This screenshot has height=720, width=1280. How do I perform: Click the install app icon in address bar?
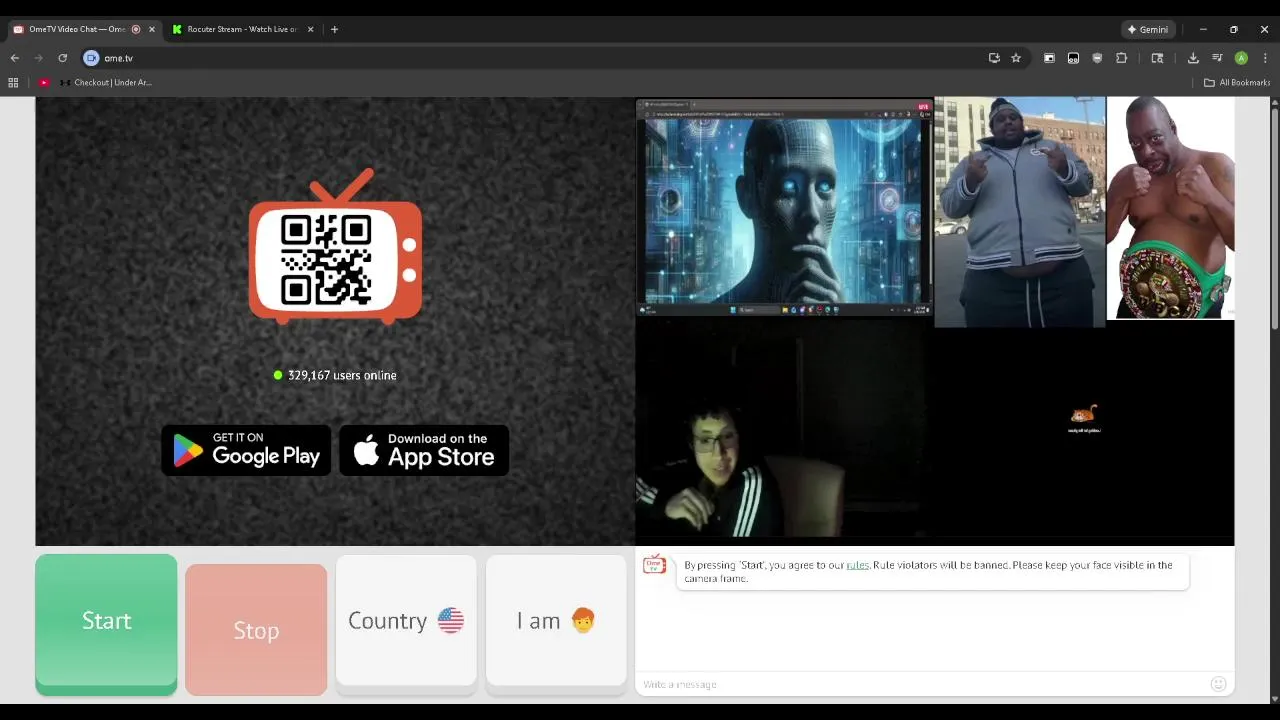(994, 58)
